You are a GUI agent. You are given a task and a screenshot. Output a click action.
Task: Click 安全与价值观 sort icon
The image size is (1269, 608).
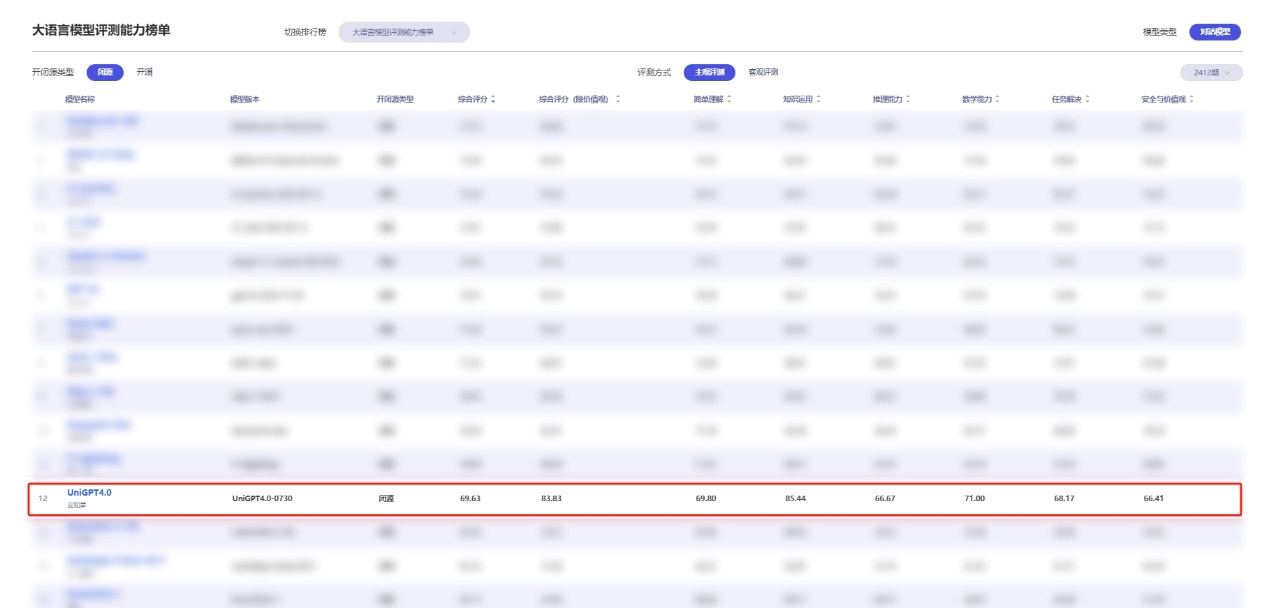[1191, 99]
